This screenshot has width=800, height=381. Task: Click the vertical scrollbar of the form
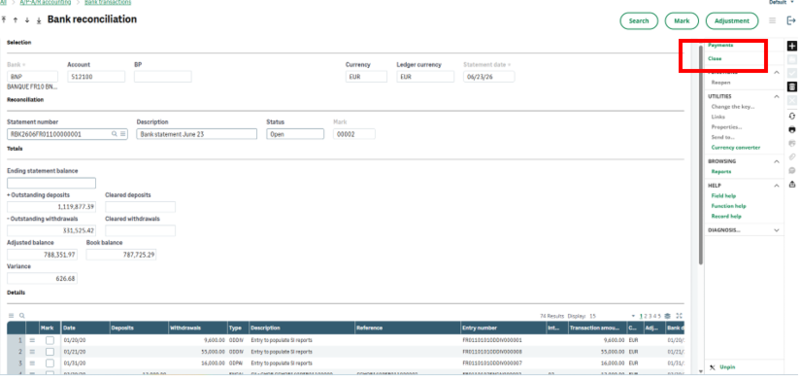click(701, 156)
